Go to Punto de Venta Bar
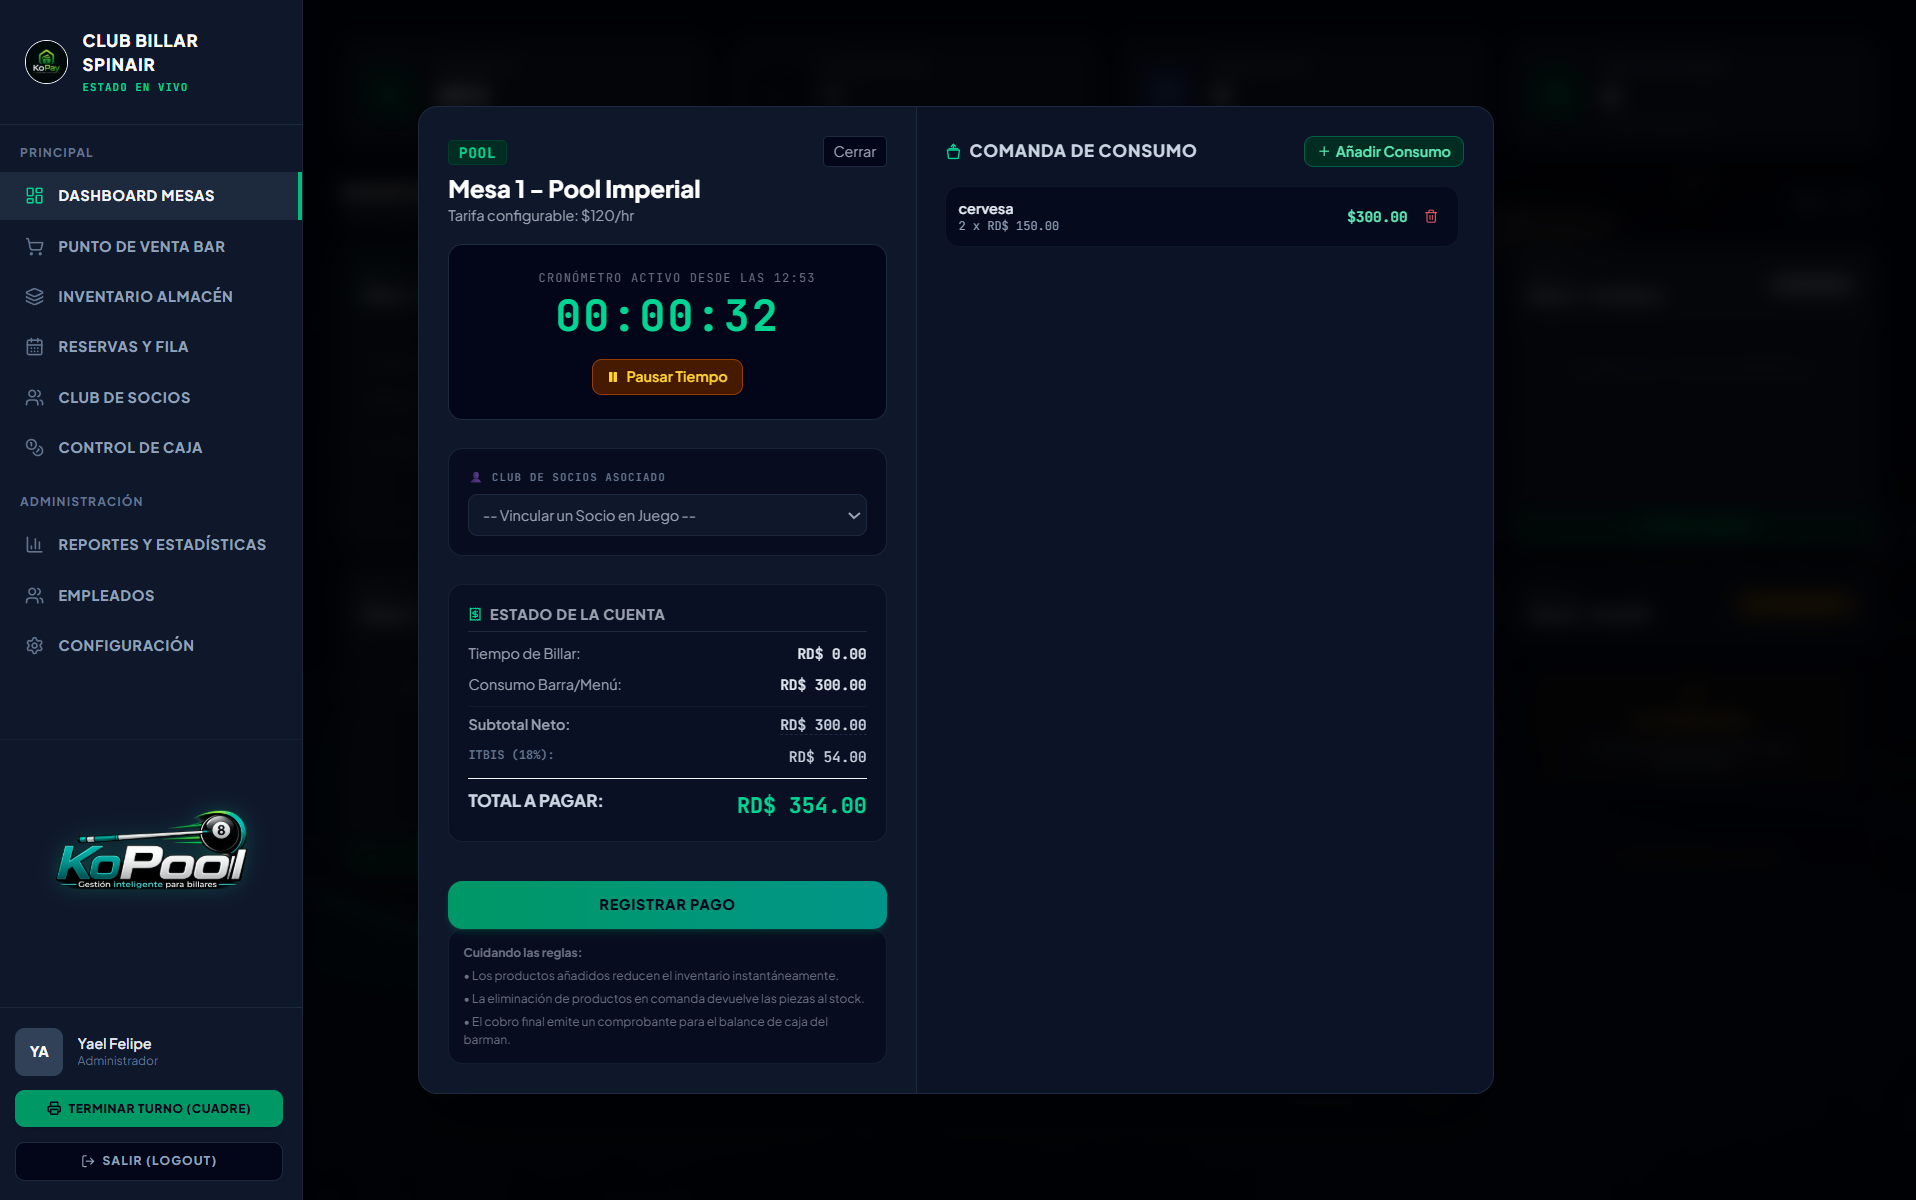The image size is (1916, 1200). click(151, 246)
